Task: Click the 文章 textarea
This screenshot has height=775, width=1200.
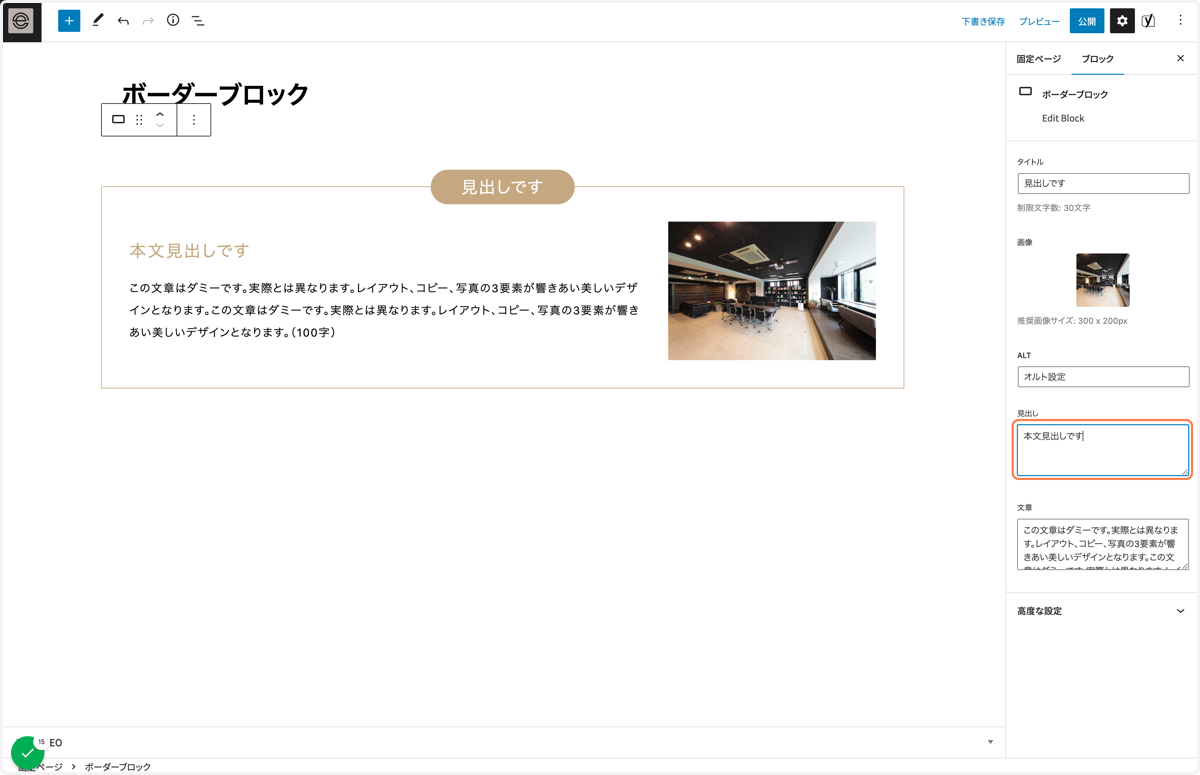Action: click(1103, 544)
